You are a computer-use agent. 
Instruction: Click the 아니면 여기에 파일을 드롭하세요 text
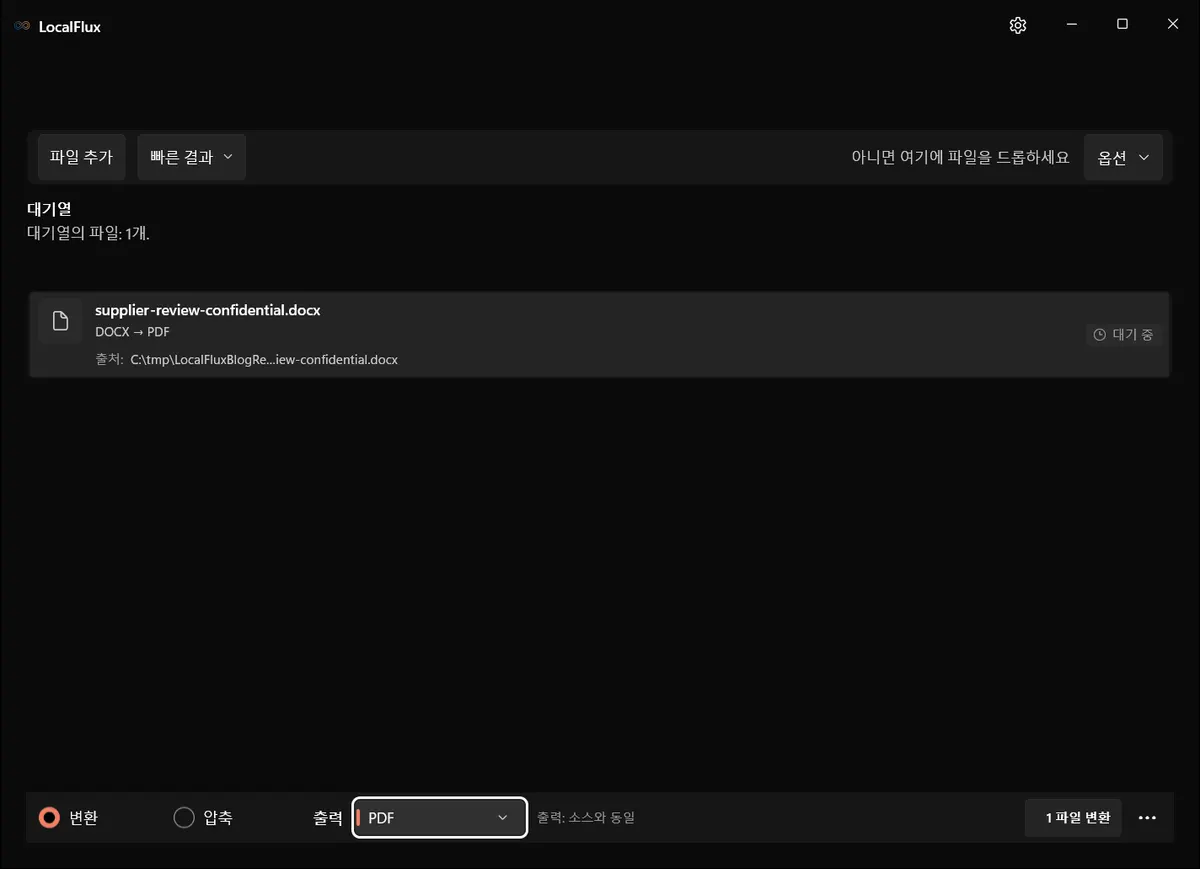point(960,158)
